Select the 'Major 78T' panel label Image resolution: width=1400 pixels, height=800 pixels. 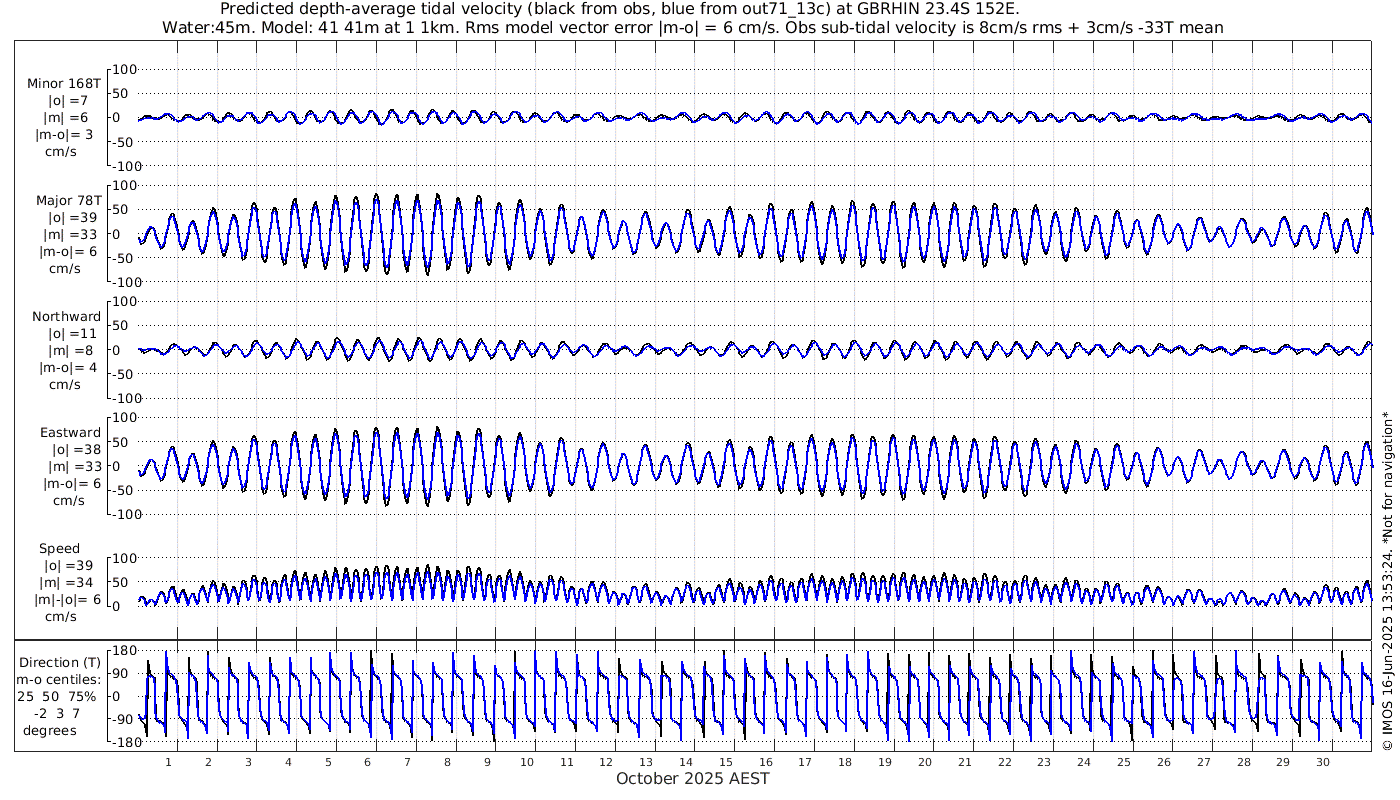pyautogui.click(x=67, y=201)
